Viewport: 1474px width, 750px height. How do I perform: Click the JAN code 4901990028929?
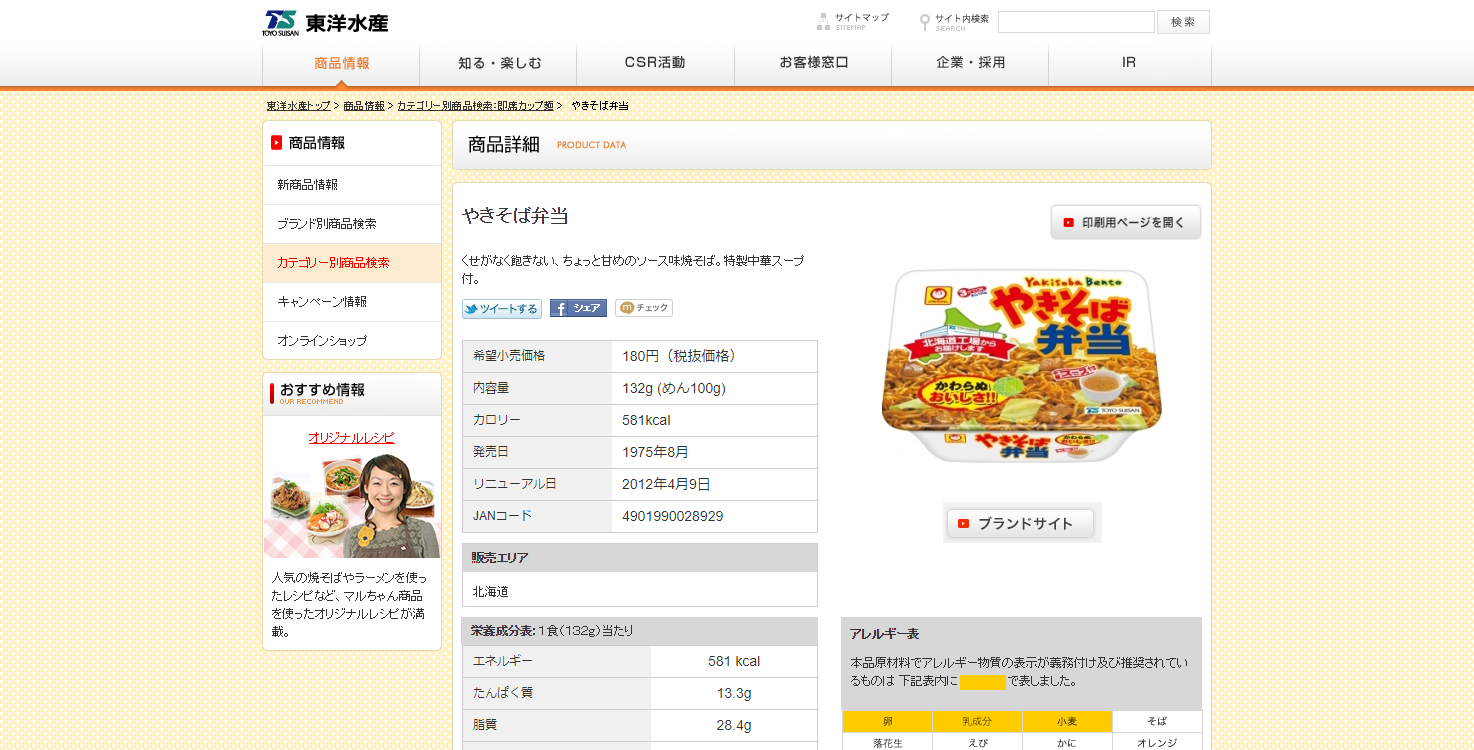click(x=672, y=516)
